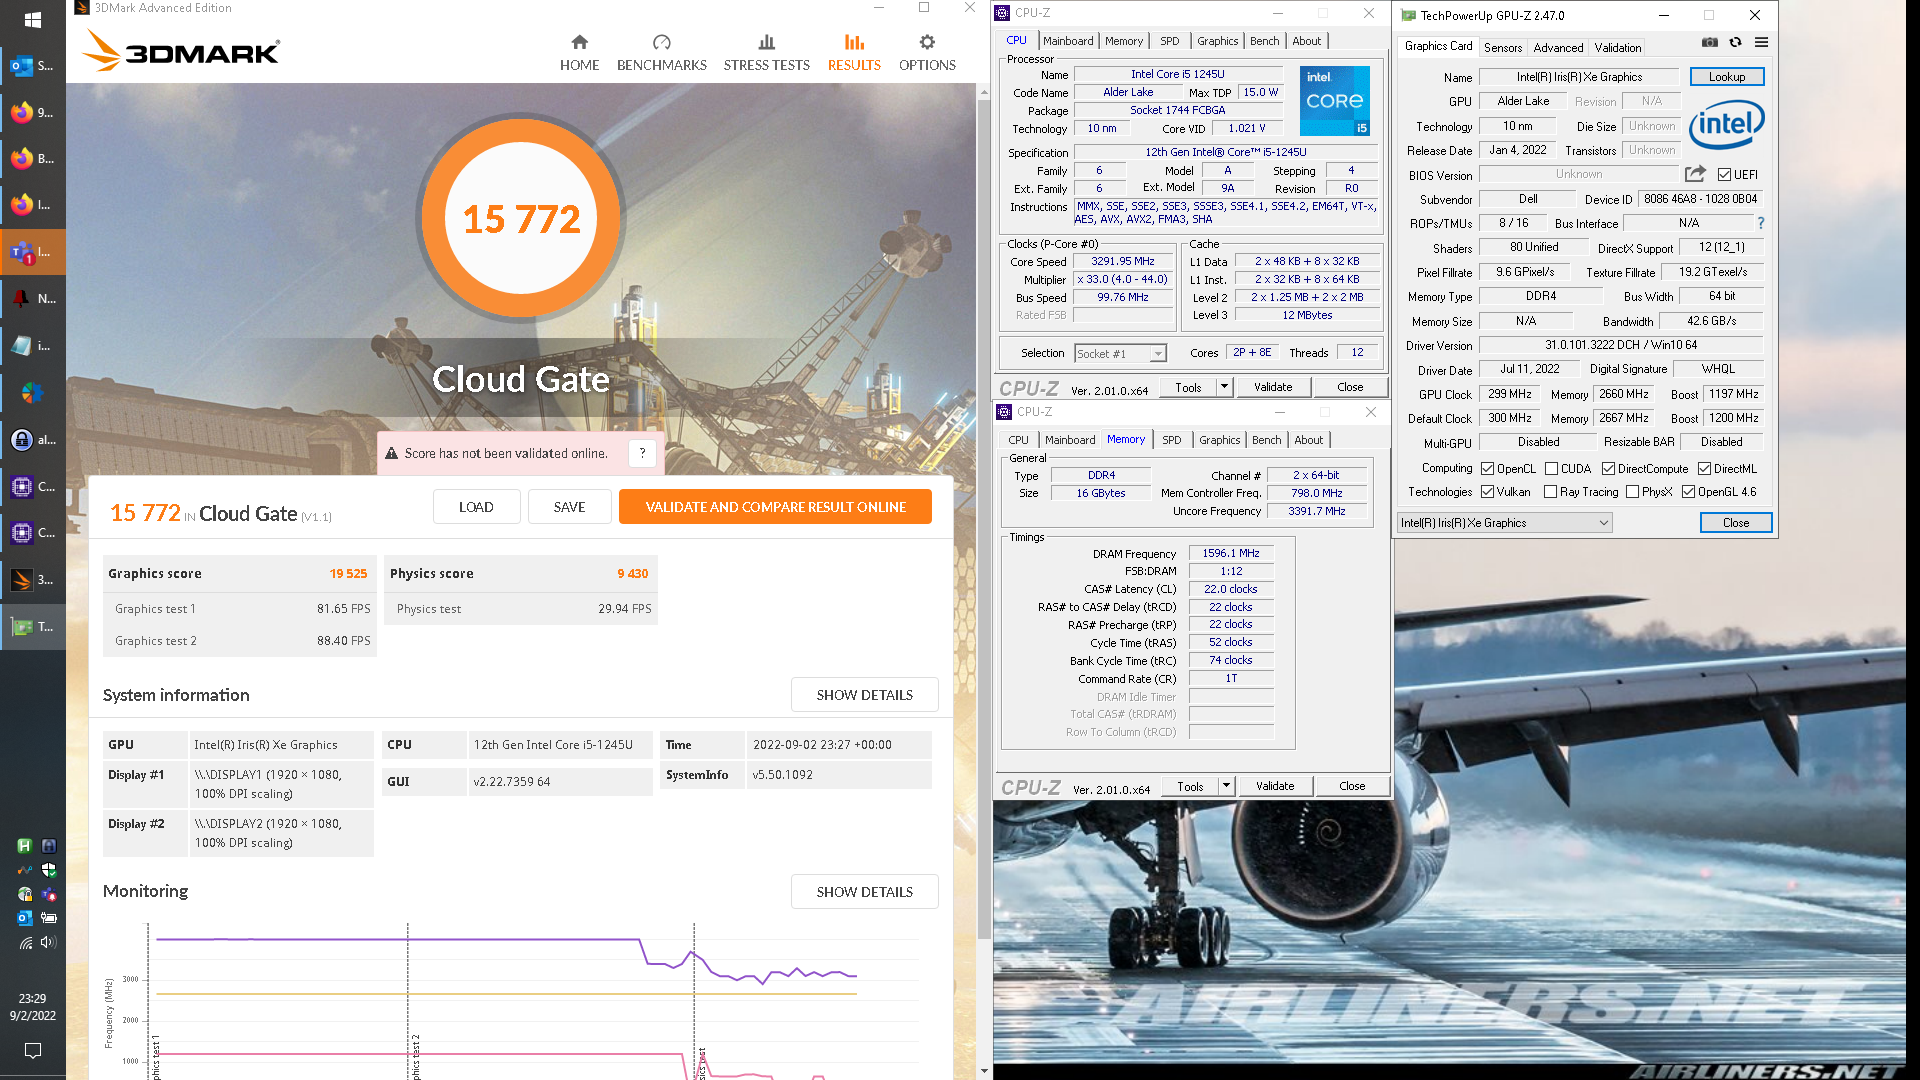Click the SAVE button in 3DMark

pyautogui.click(x=569, y=507)
